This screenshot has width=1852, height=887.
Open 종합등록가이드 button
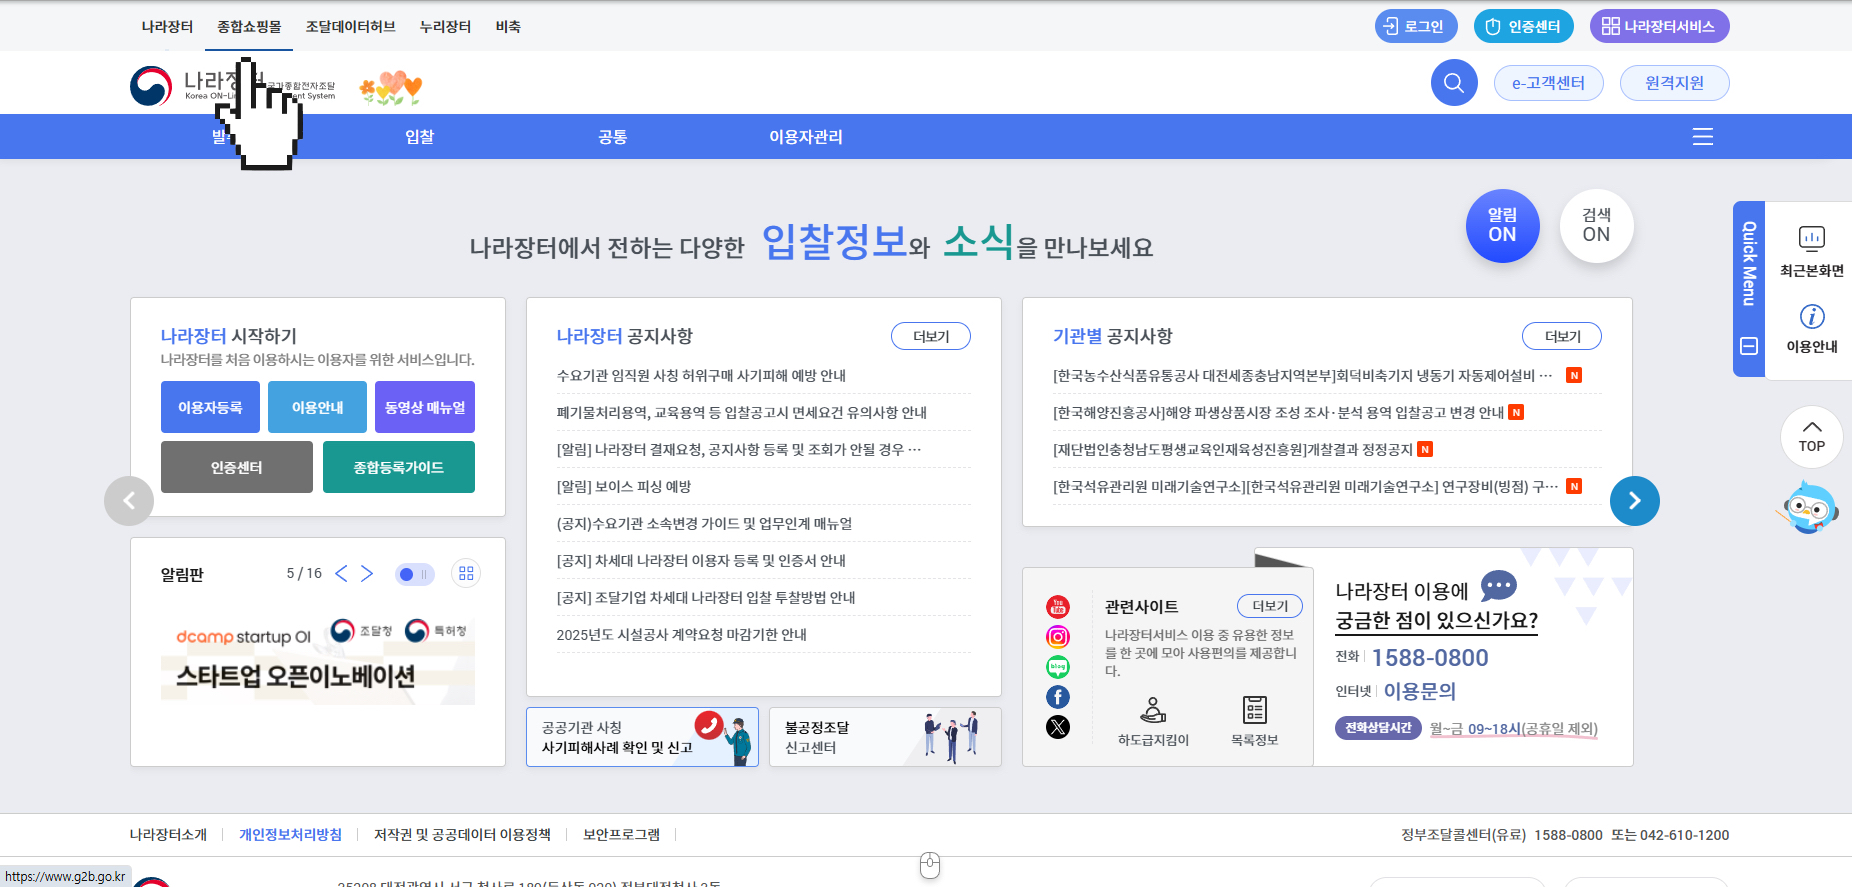coord(399,467)
